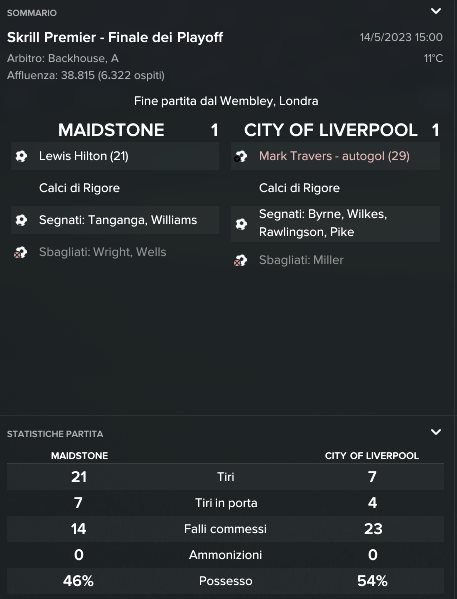The width and height of the screenshot is (457, 599).
Task: Collapse the Statistiche Partita chevron
Action: 436,432
